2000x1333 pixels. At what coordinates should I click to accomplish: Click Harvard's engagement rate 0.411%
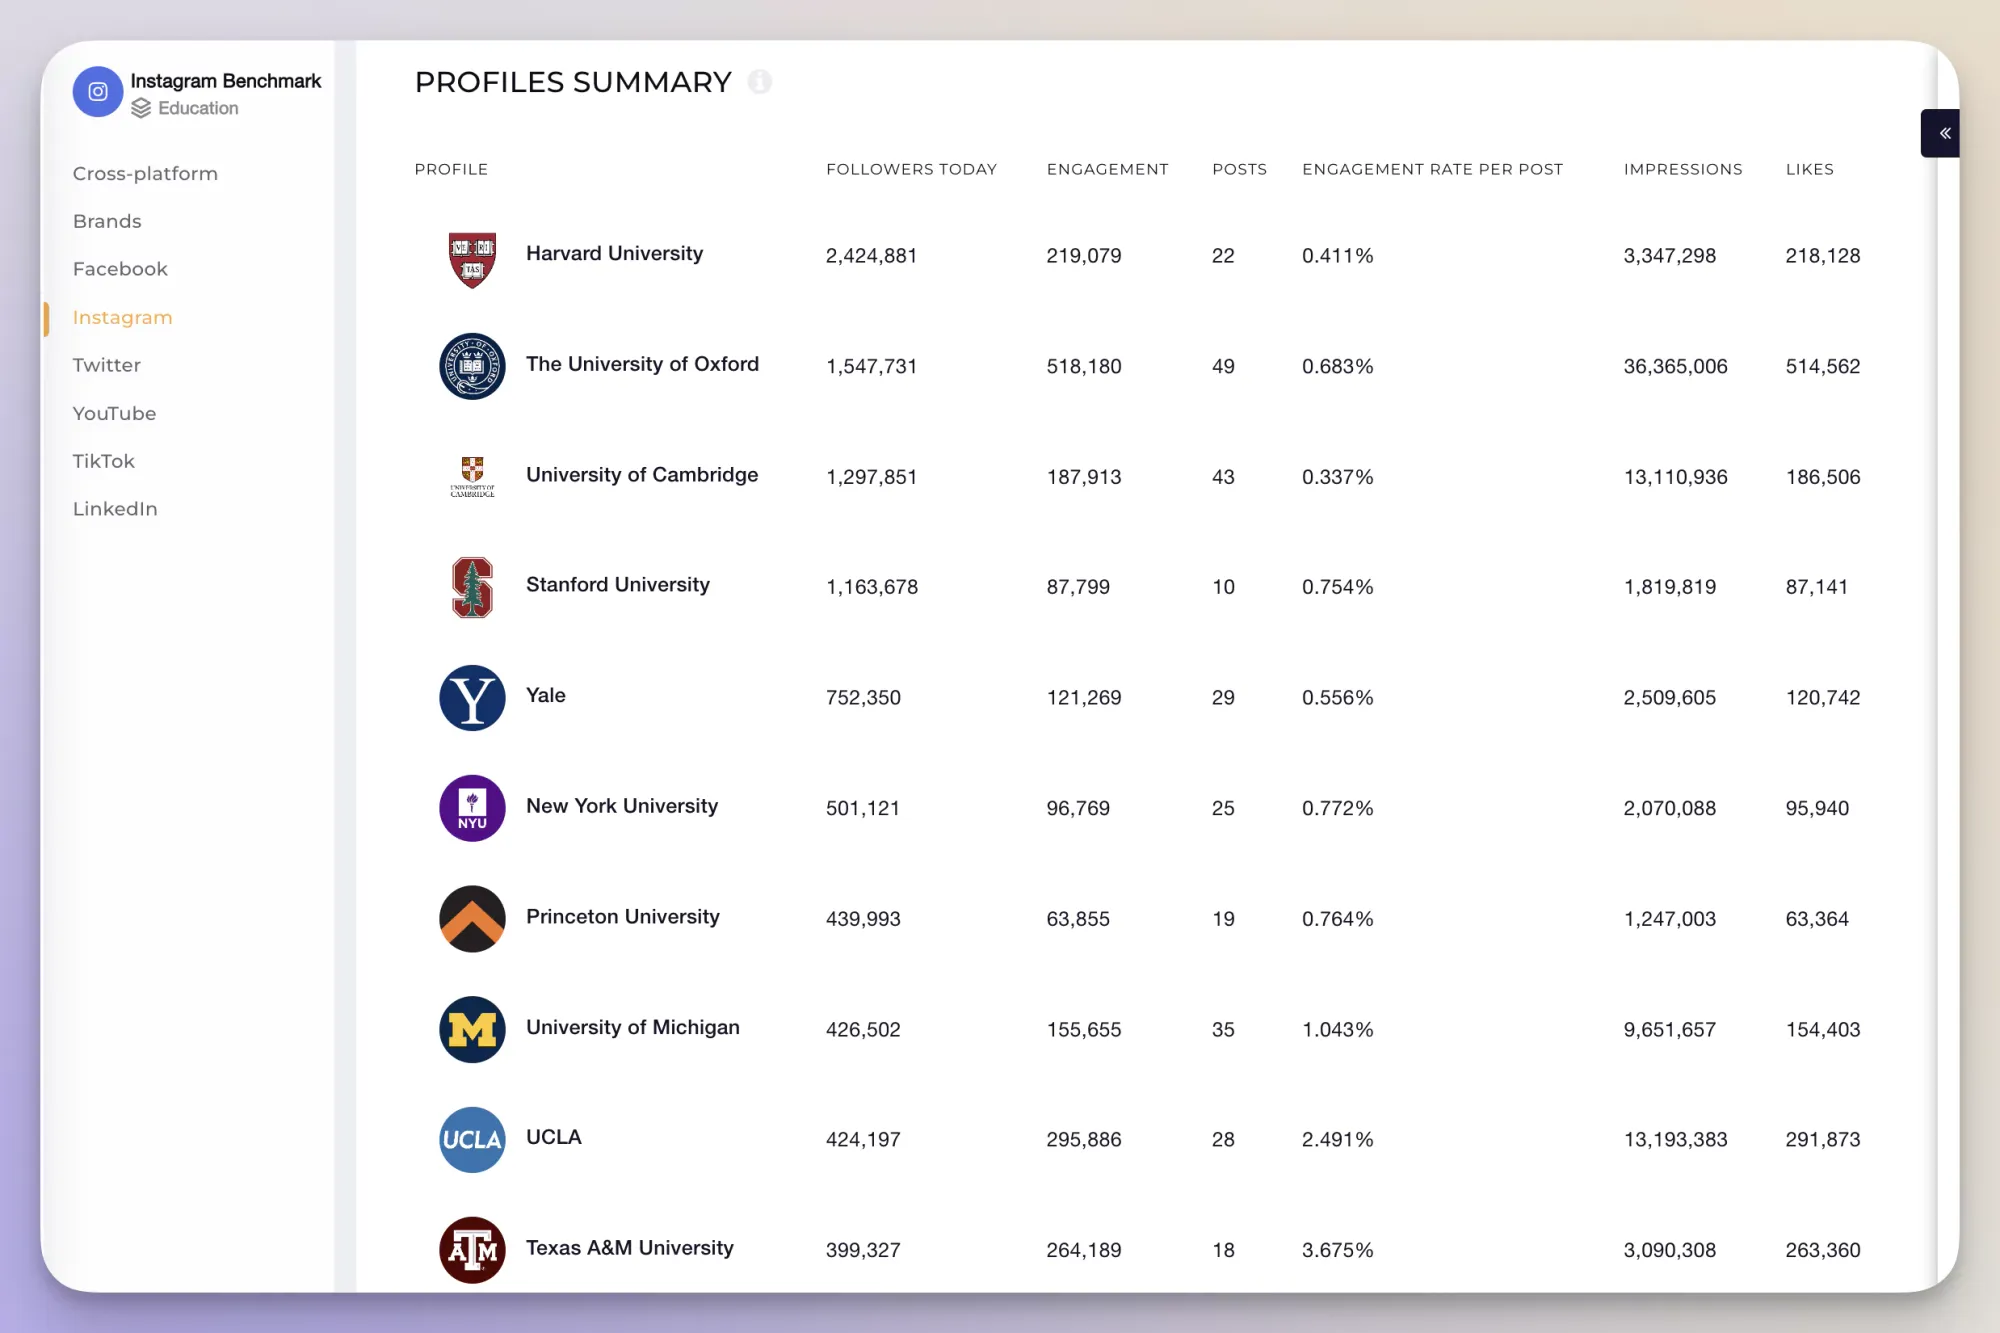click(1337, 256)
